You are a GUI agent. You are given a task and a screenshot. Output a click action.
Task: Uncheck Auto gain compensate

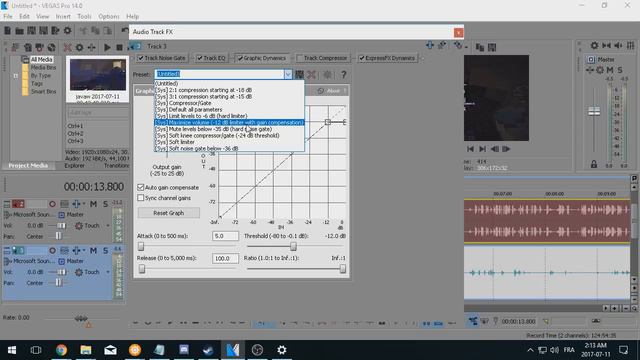click(x=141, y=187)
